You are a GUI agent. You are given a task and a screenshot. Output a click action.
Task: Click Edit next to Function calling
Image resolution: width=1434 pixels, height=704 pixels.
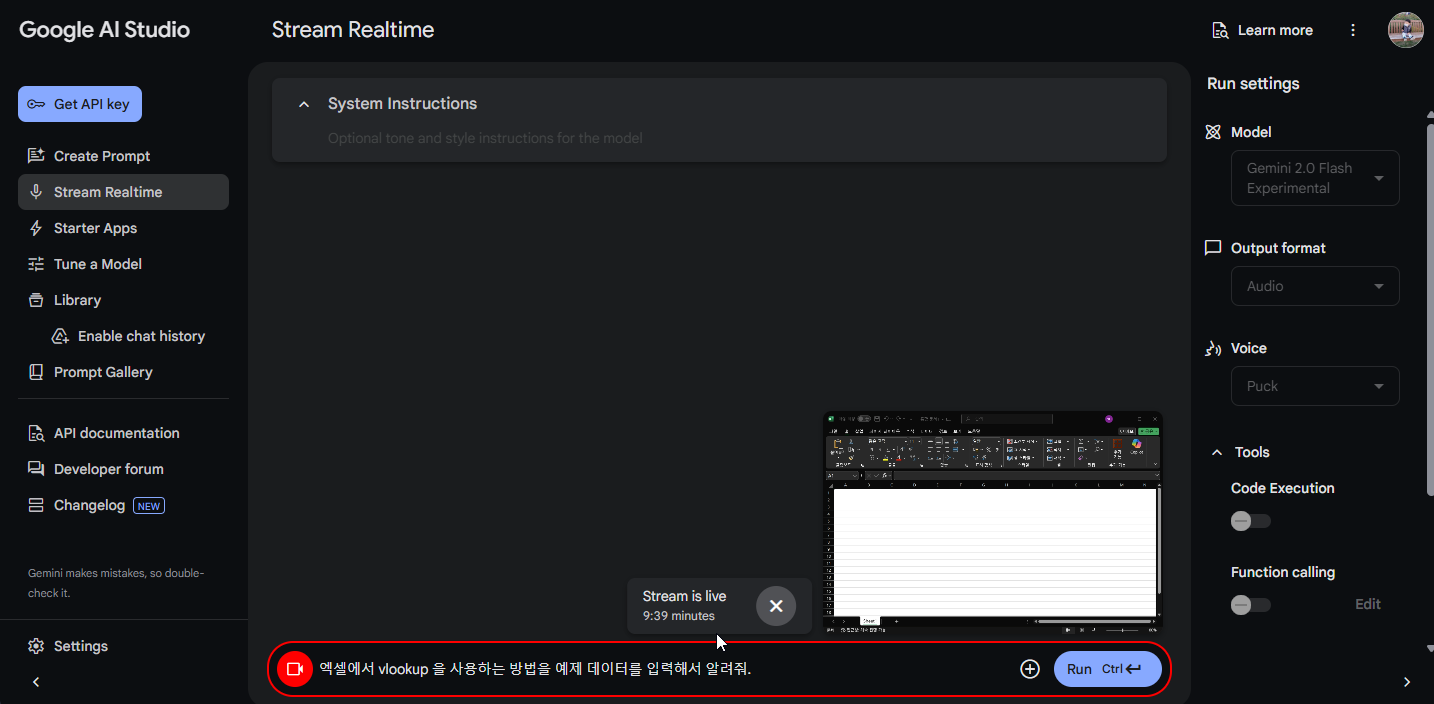click(x=1368, y=604)
